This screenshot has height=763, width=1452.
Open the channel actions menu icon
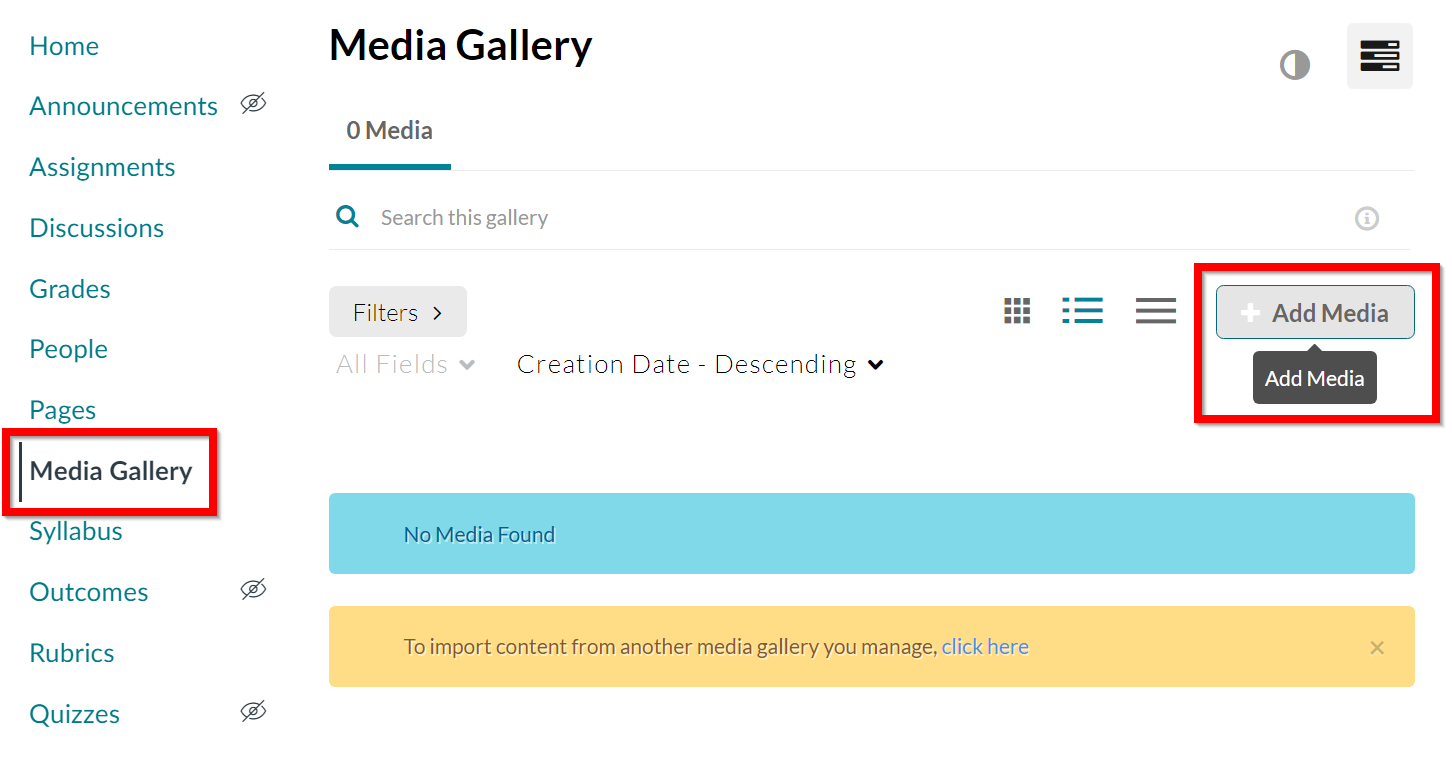[1379, 56]
